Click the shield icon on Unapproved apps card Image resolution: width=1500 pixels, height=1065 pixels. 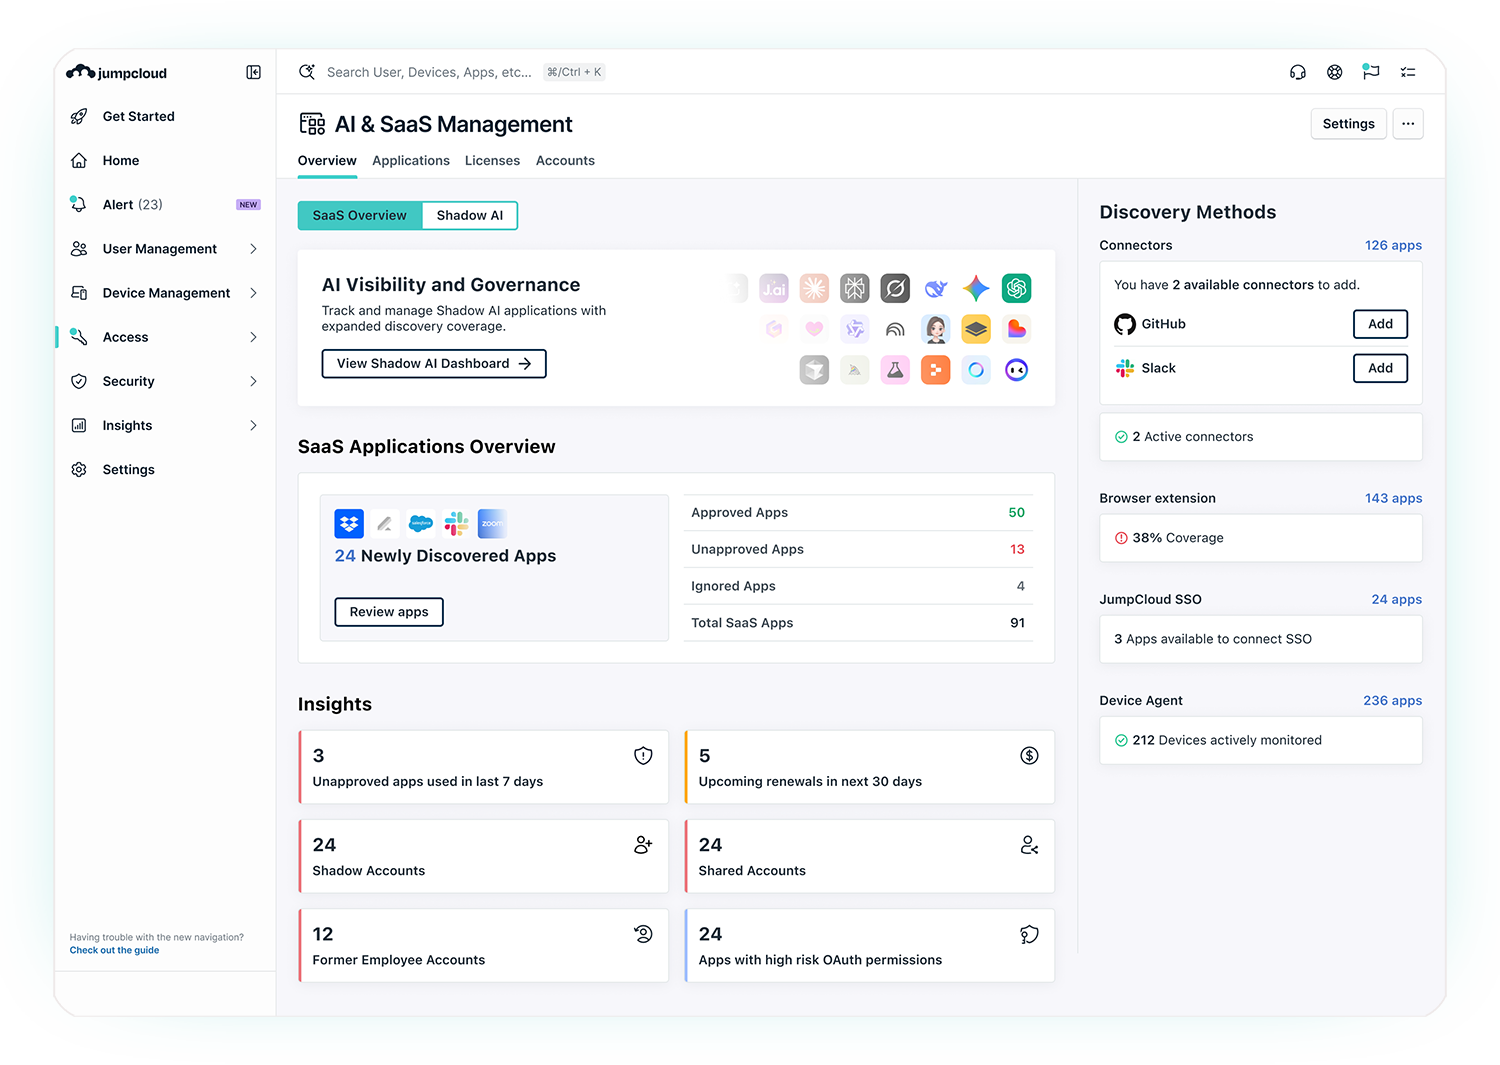pyautogui.click(x=643, y=756)
